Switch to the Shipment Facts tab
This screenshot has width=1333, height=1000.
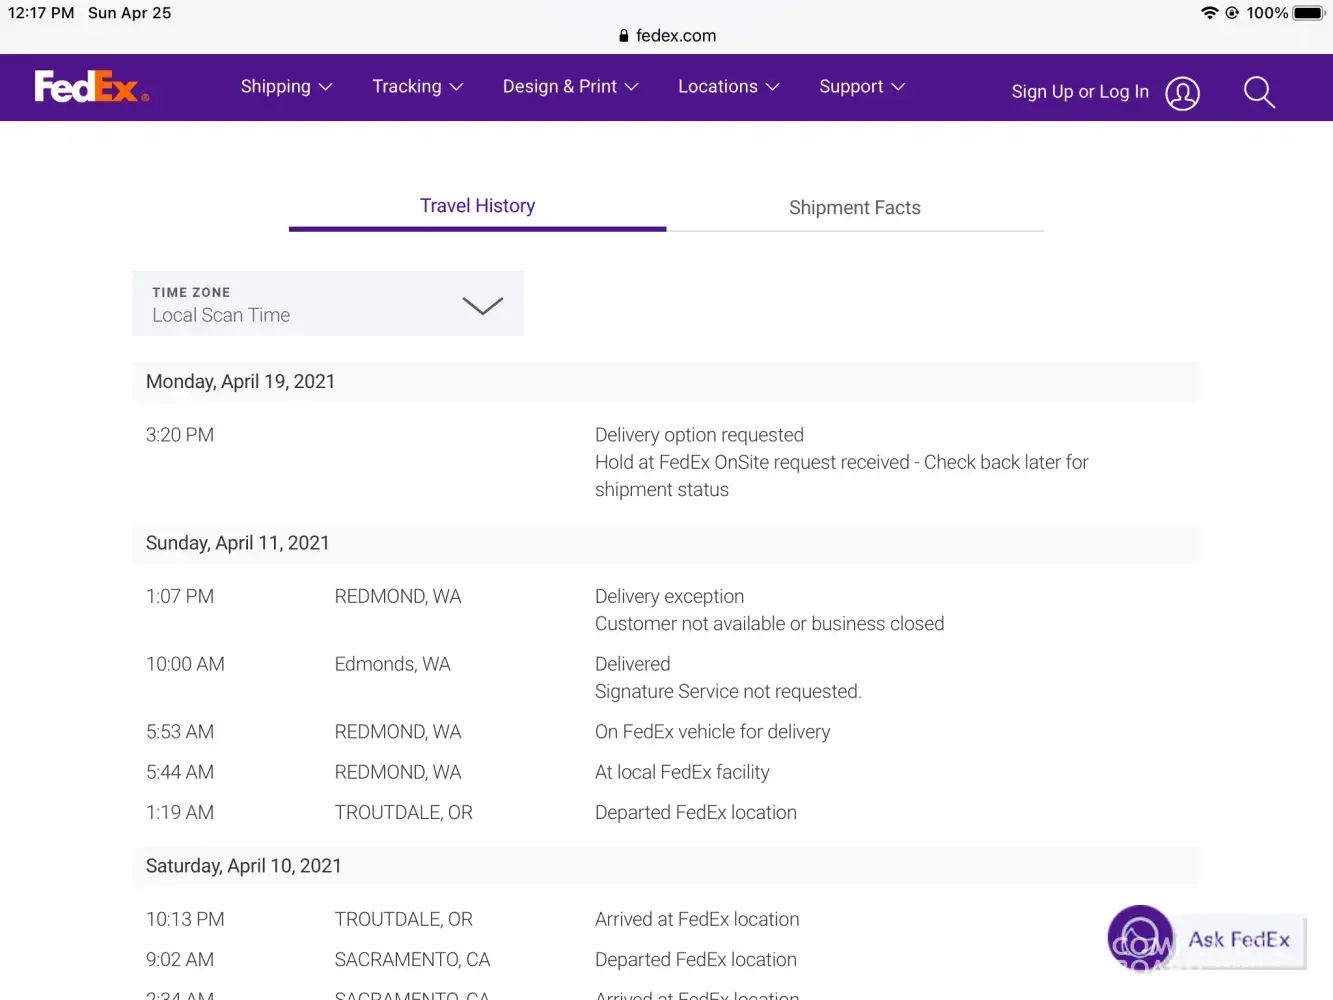pyautogui.click(x=854, y=208)
